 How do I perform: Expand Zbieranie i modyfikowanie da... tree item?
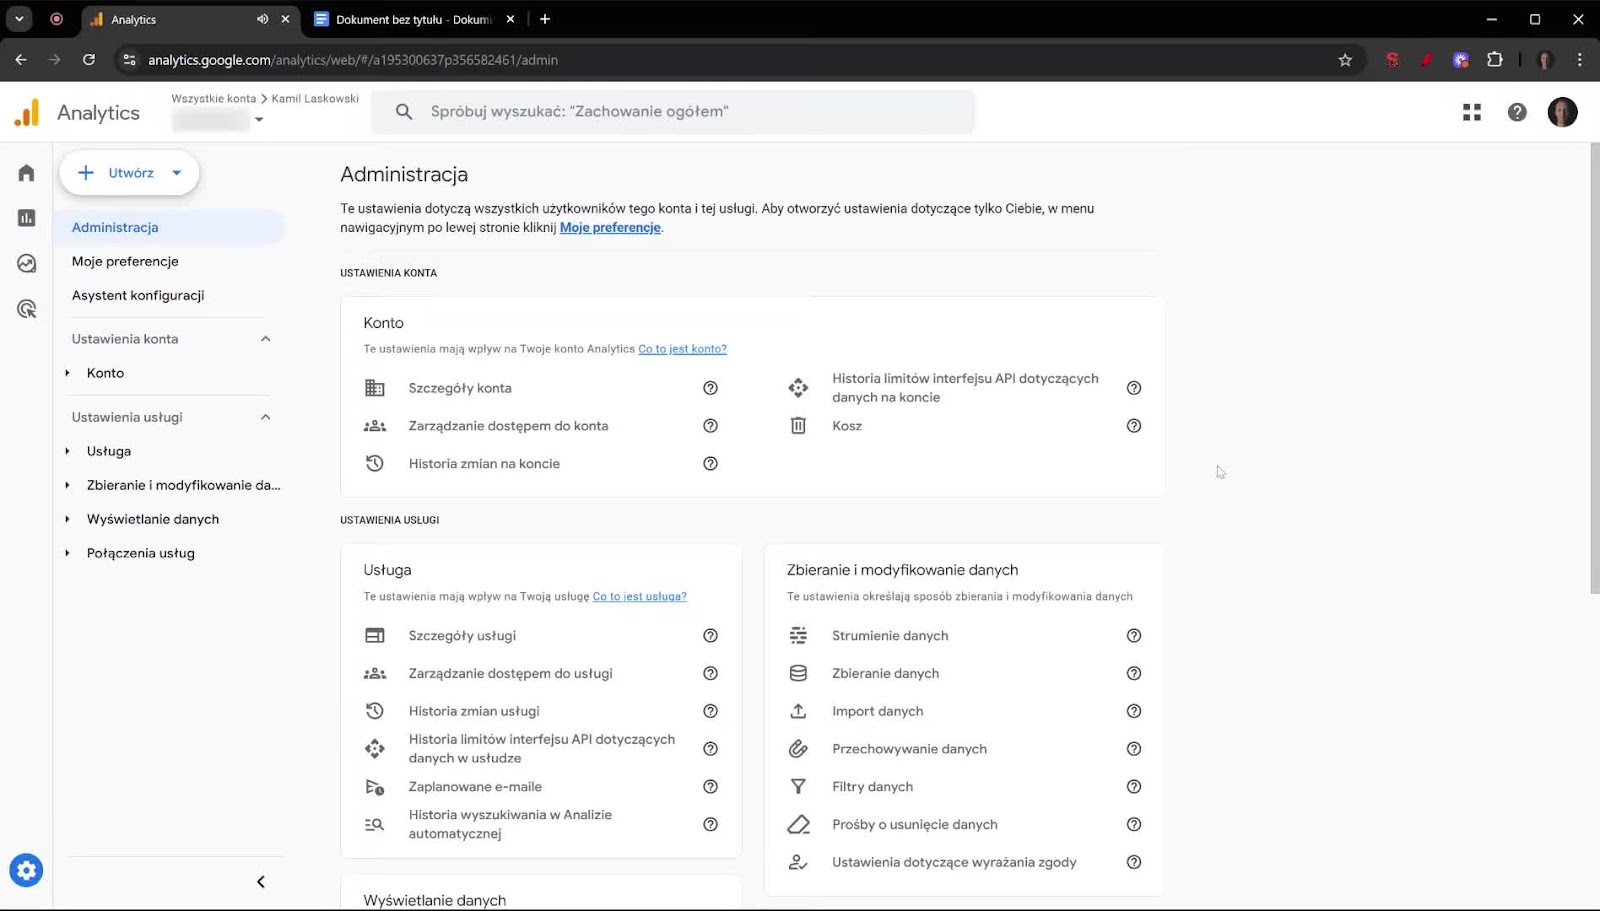coord(67,485)
